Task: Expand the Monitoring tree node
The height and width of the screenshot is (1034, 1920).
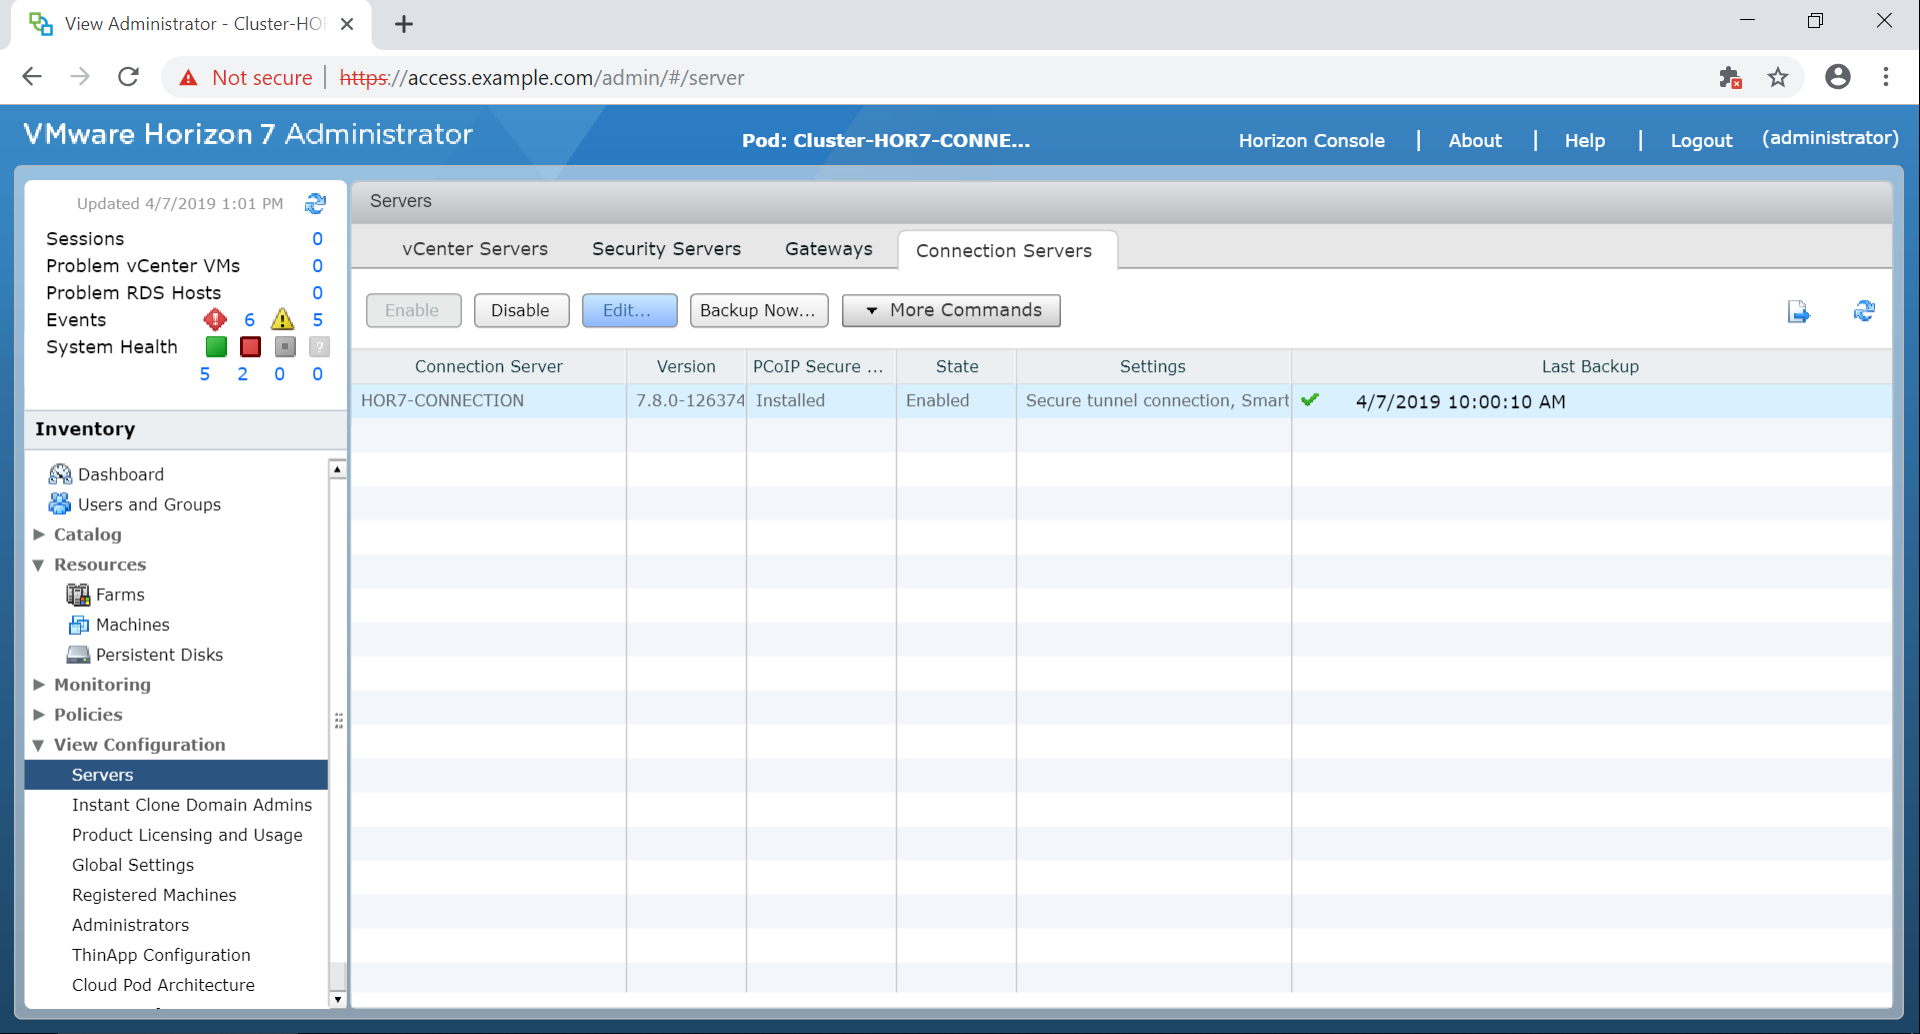Action: click(39, 685)
